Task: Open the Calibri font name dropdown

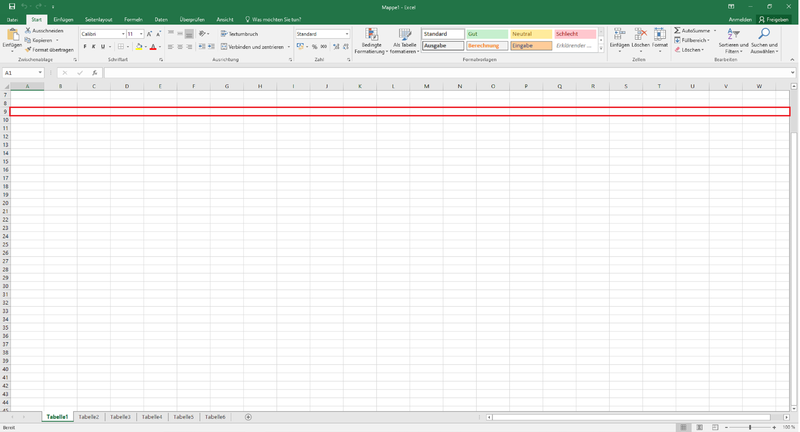Action: pyautogui.click(x=123, y=34)
